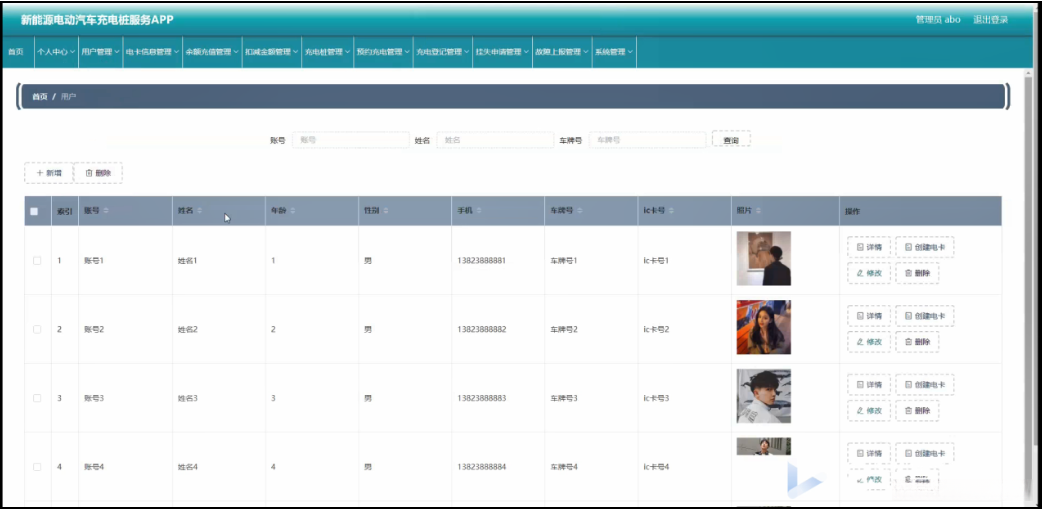Click 创建电卡 for row 账号2
Screen dimensions: 1046x510
925,315
